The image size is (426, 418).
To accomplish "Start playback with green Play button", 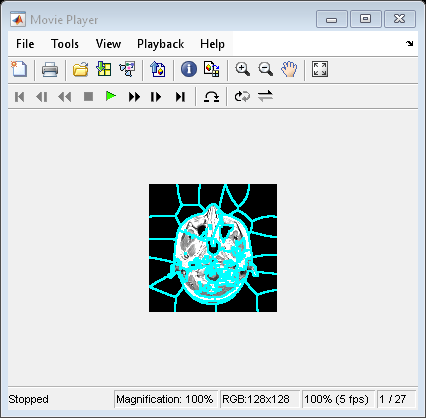I will click(x=111, y=97).
